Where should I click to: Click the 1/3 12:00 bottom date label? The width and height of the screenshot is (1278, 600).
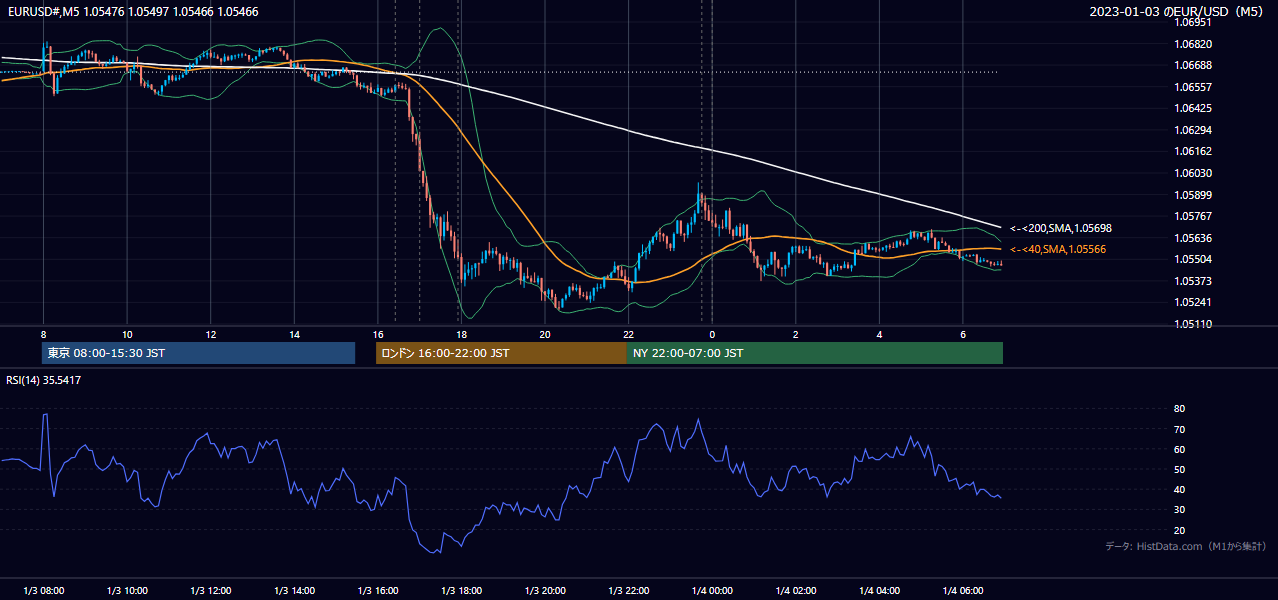click(x=210, y=591)
